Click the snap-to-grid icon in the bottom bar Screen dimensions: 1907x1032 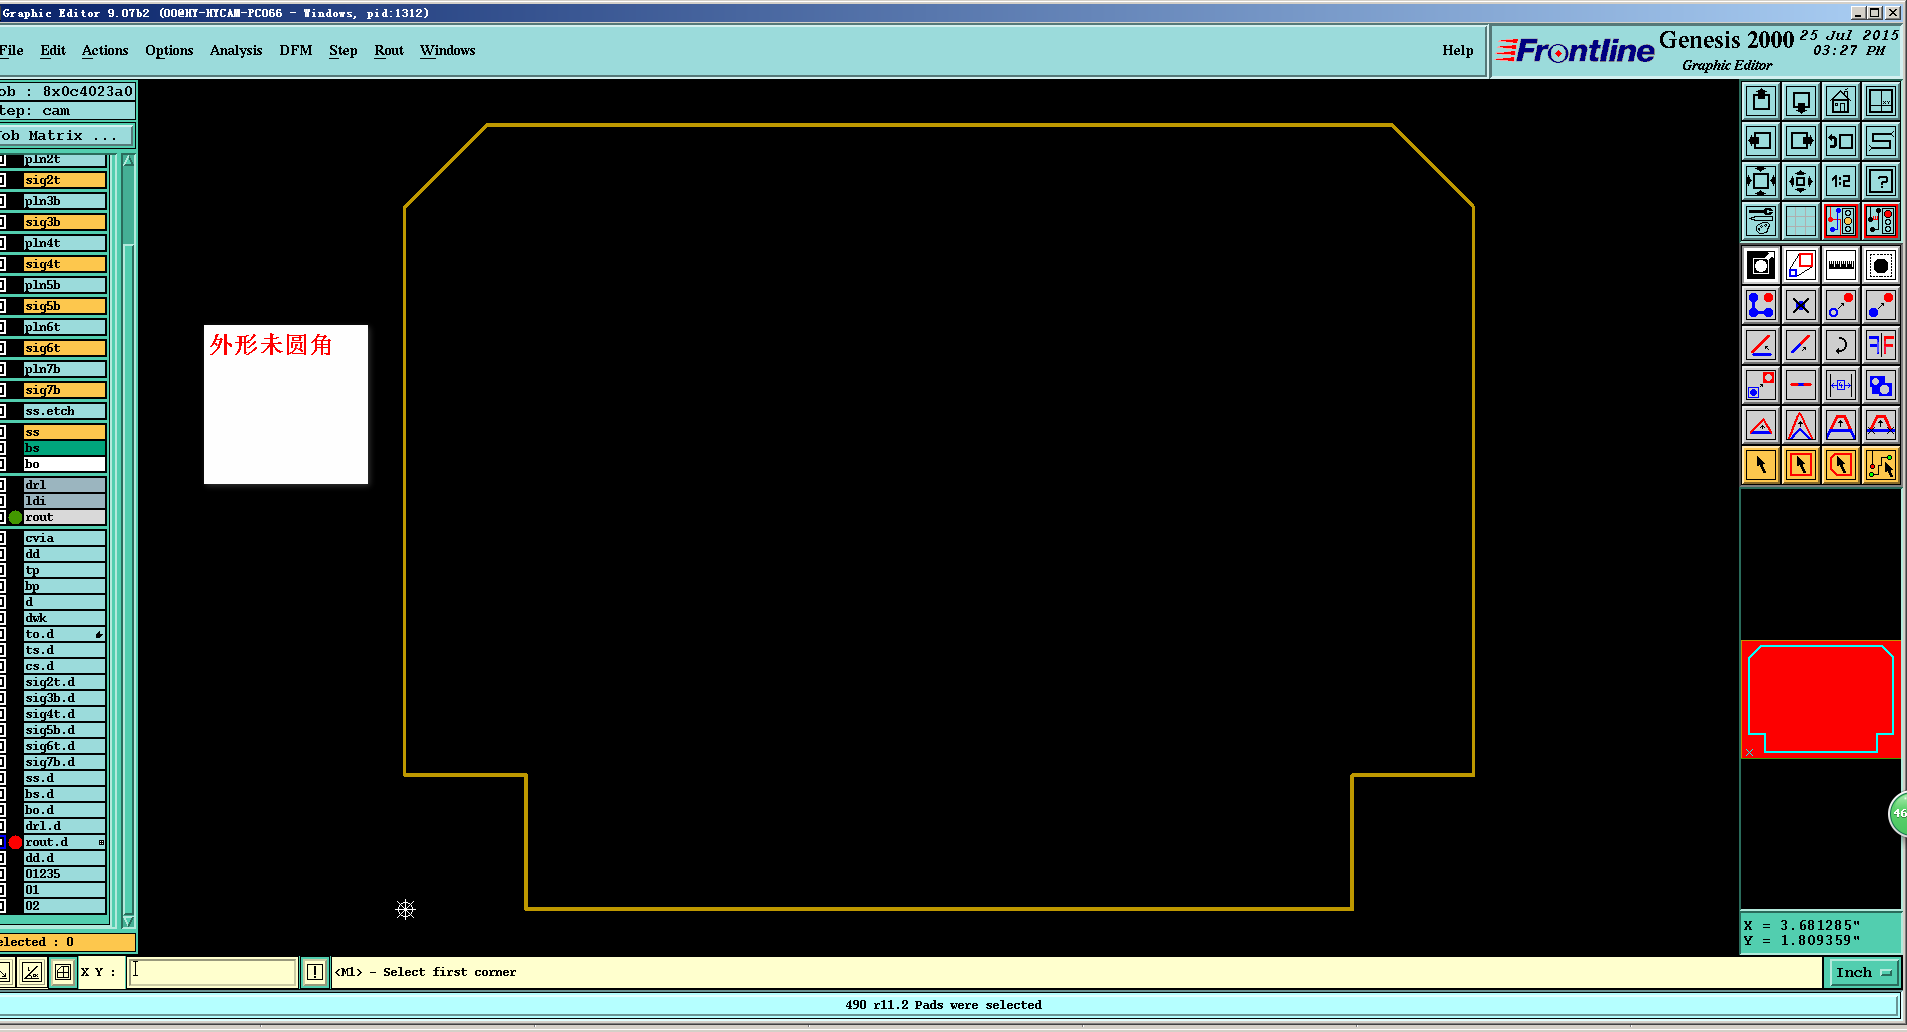coord(63,972)
